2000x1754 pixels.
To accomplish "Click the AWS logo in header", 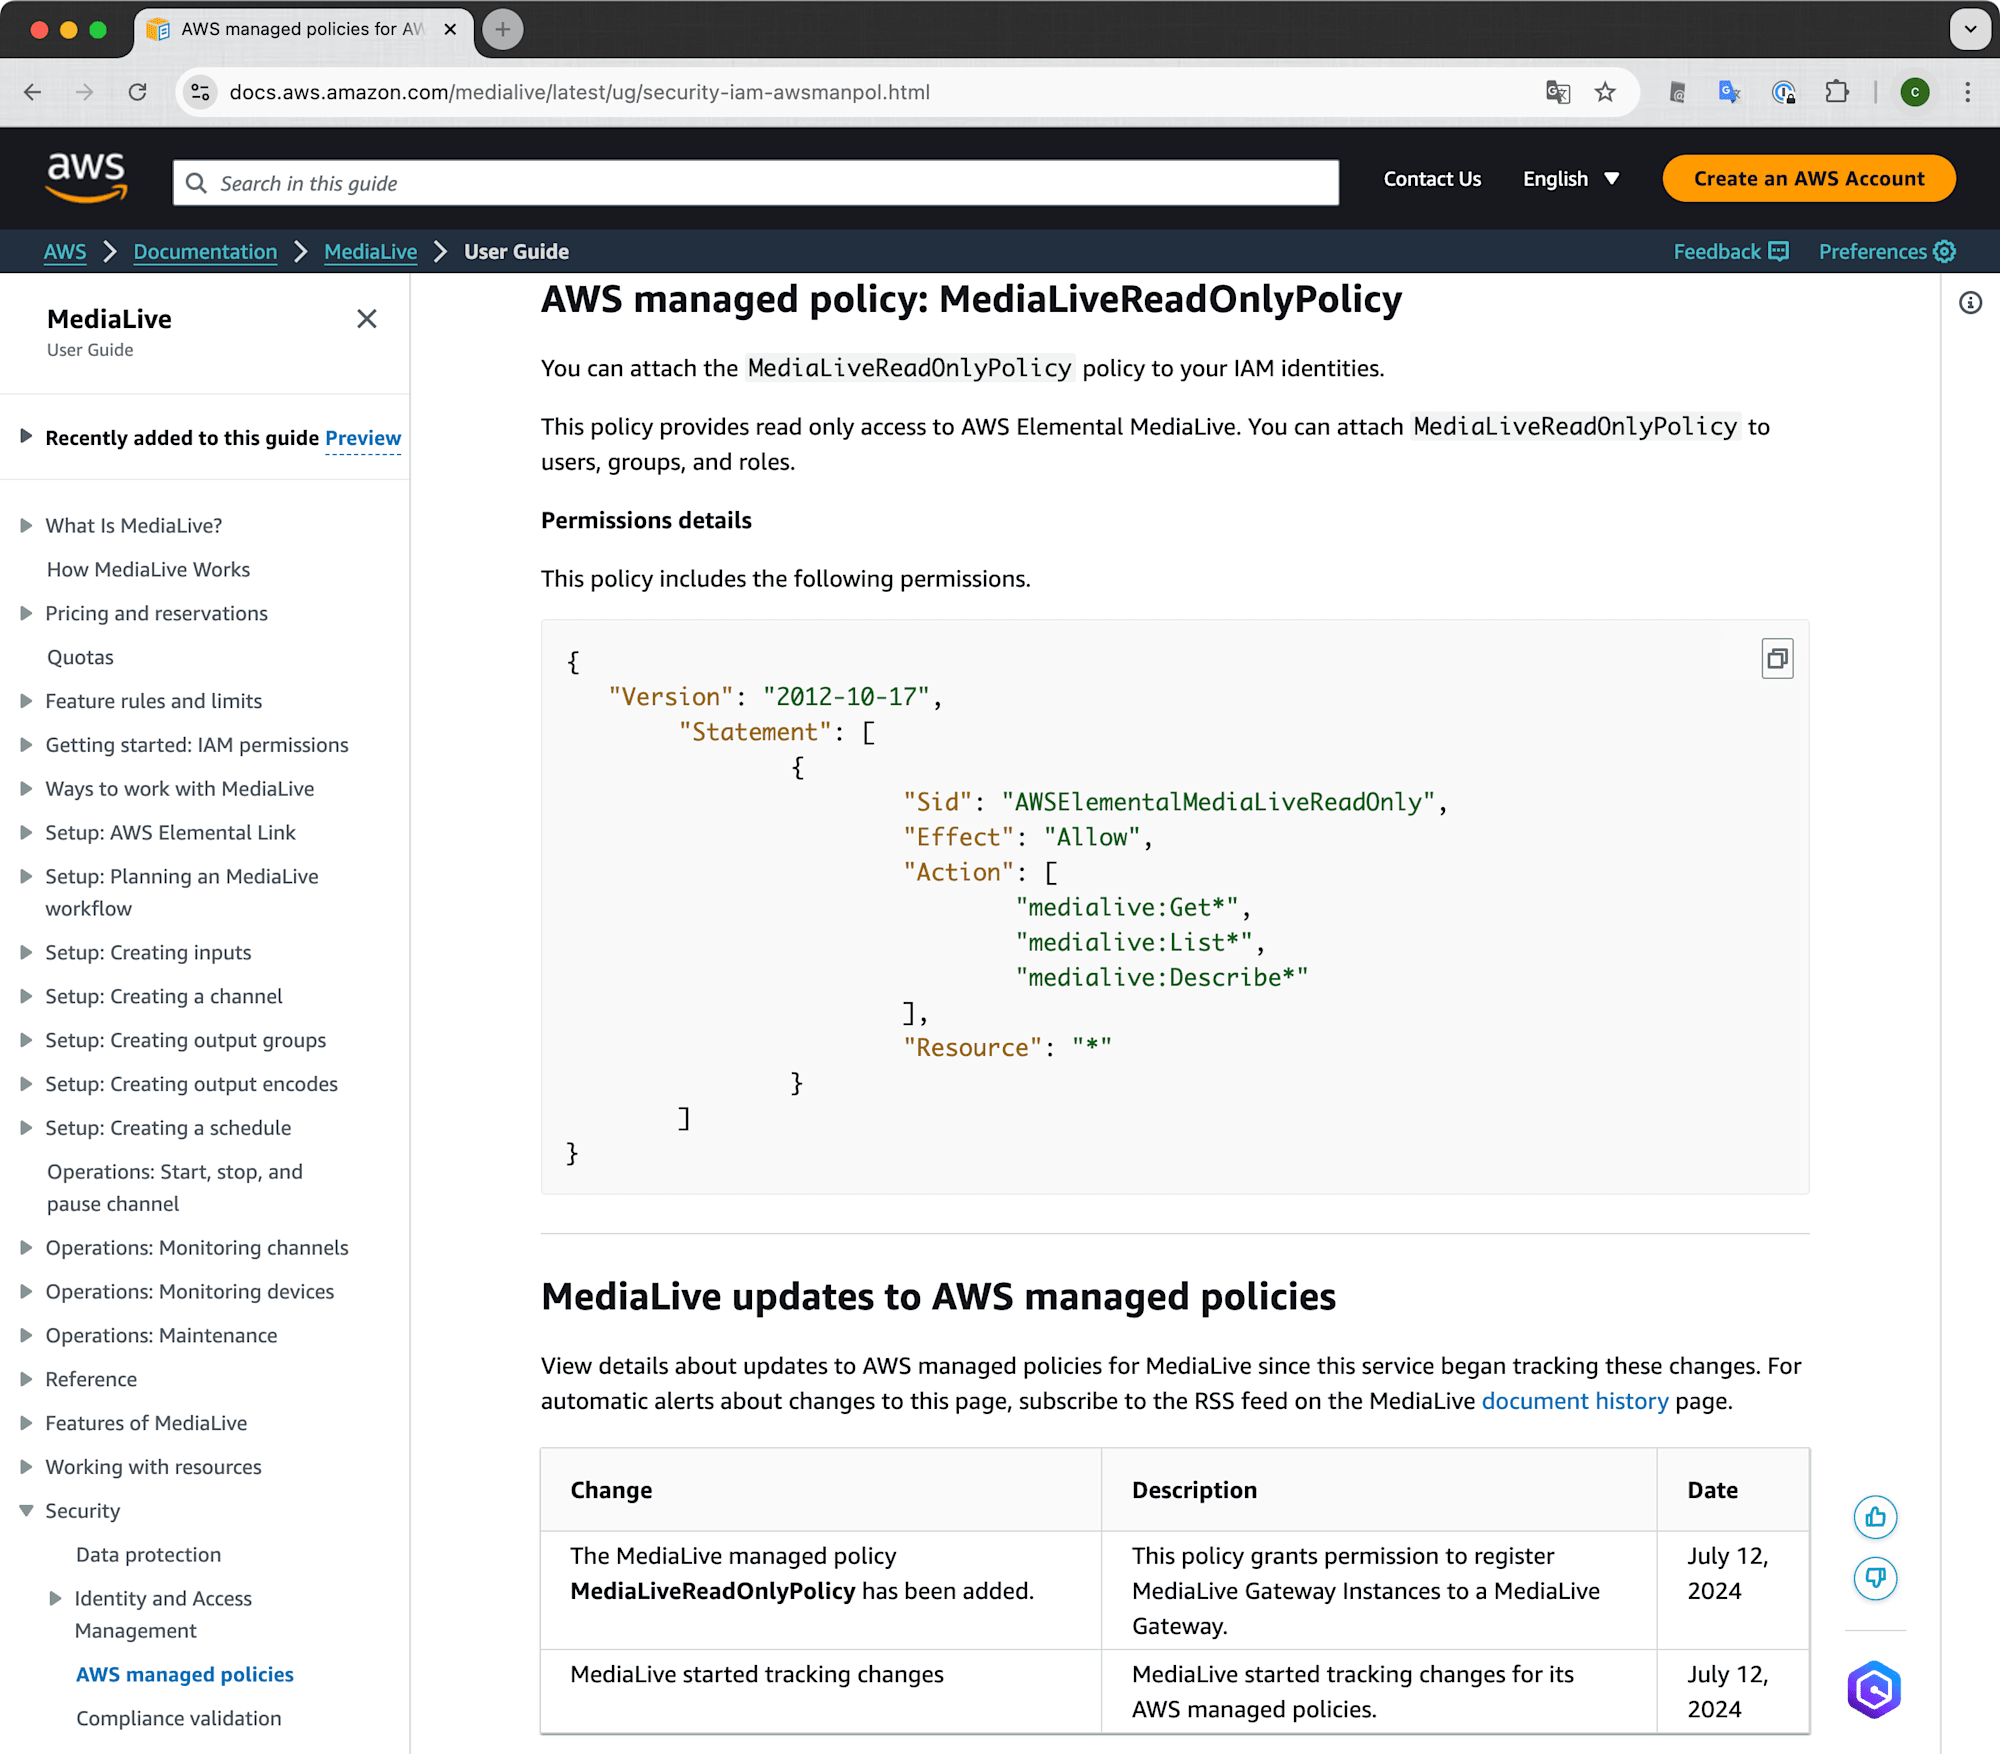I will (86, 178).
